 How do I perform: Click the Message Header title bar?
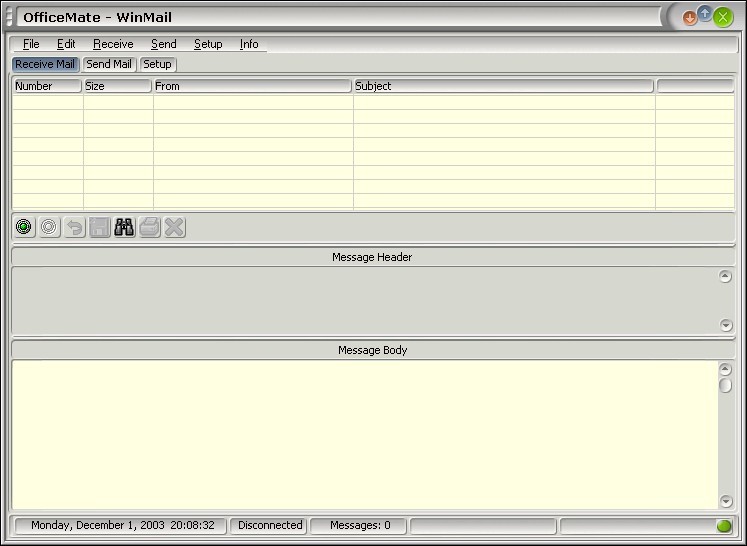click(374, 257)
